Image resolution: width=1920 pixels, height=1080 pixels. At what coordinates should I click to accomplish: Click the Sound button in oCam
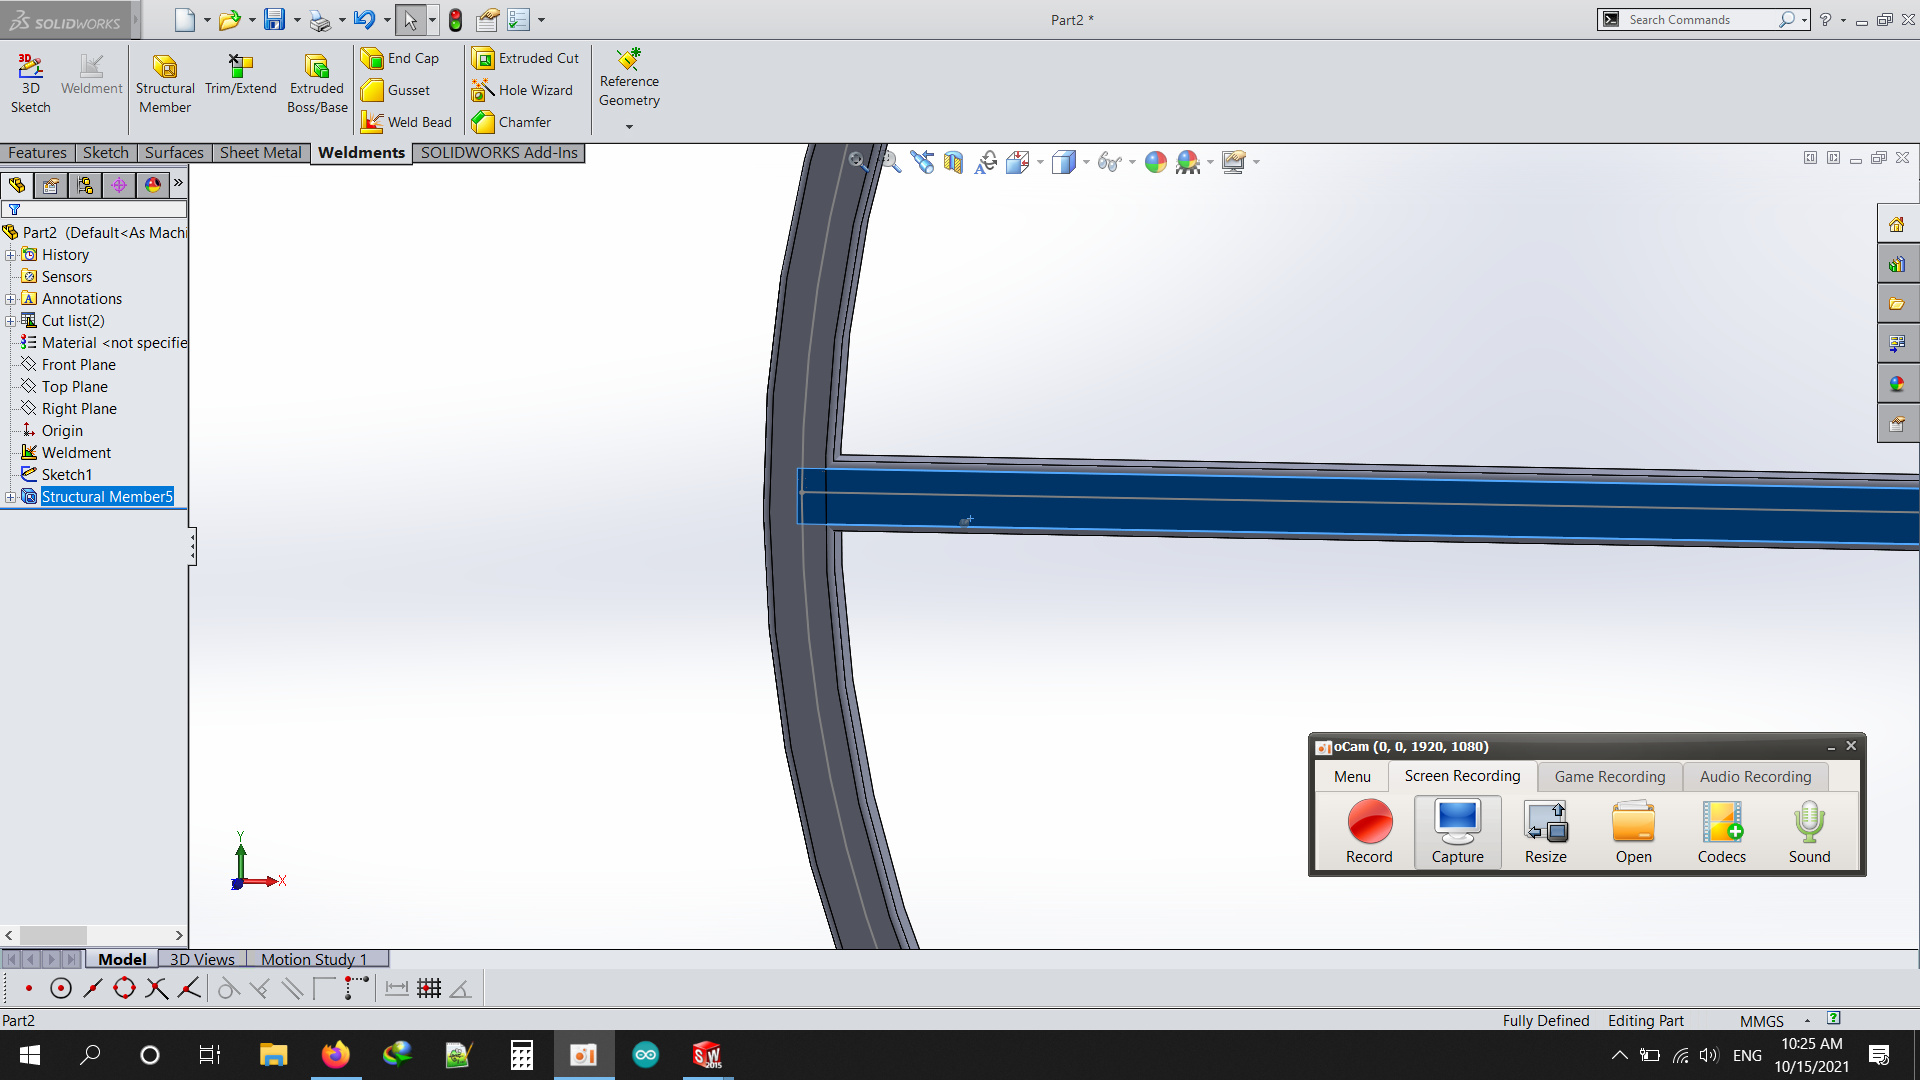[x=1809, y=832]
